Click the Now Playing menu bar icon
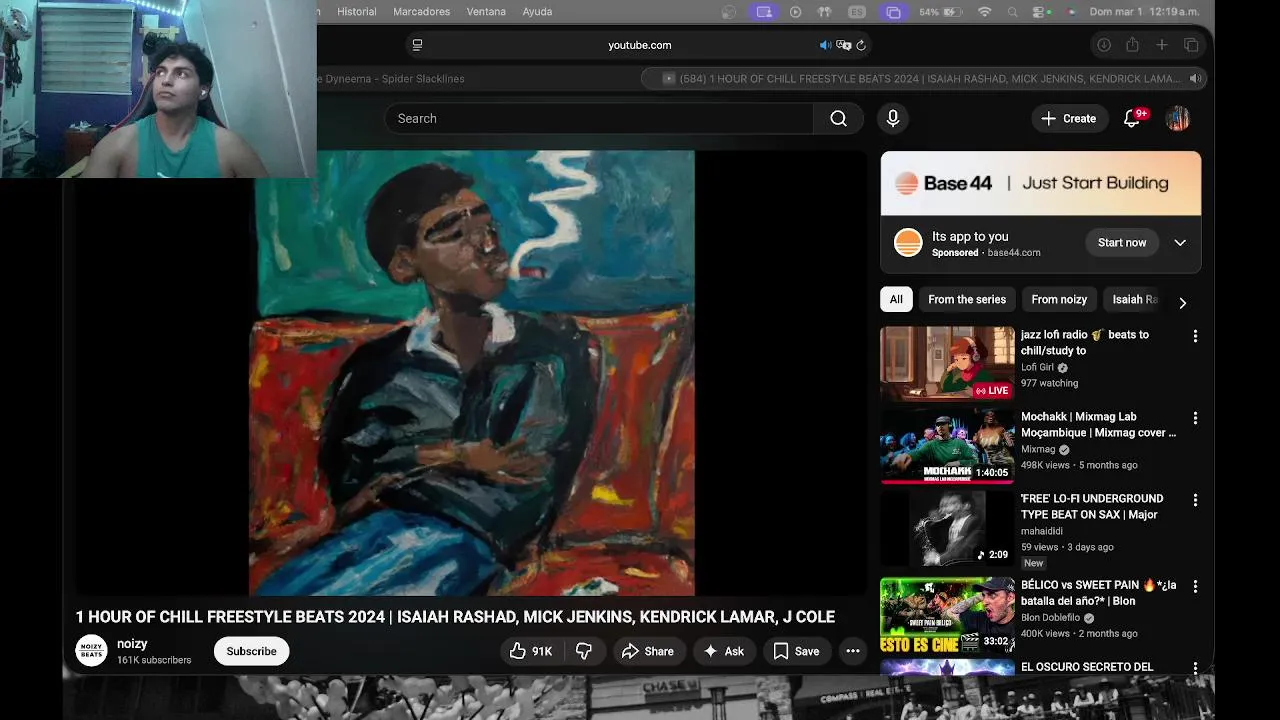The image size is (1280, 720). [796, 12]
